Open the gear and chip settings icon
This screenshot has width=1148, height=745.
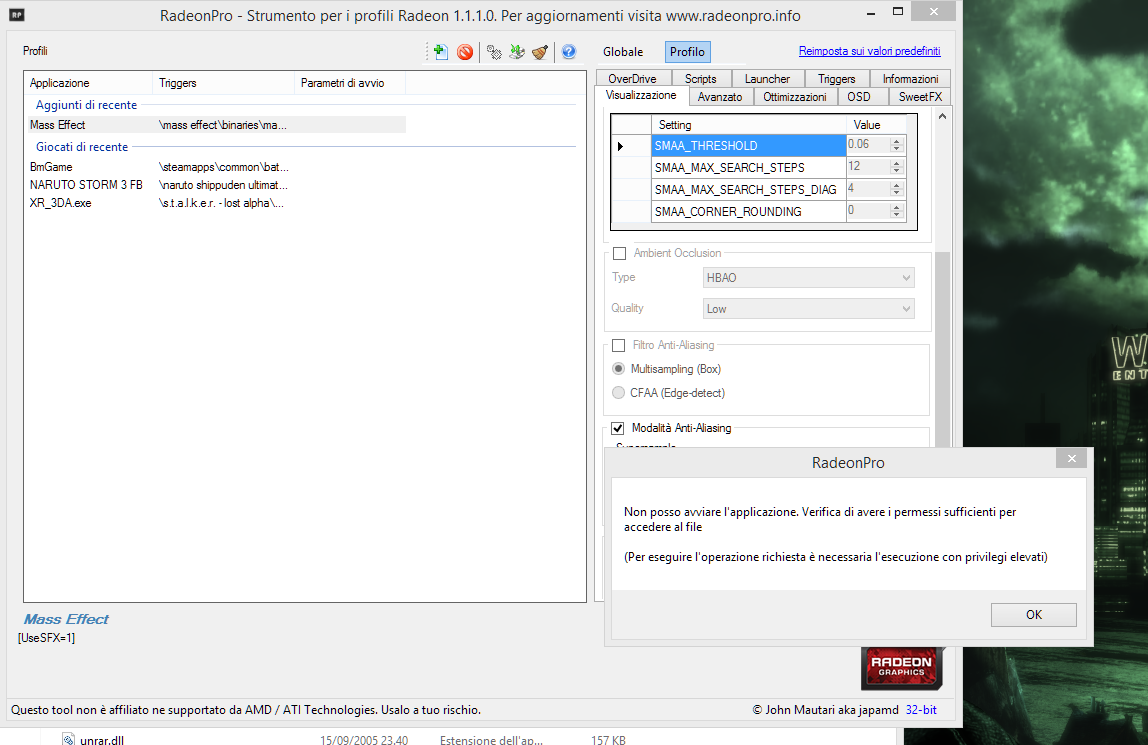[x=494, y=51]
